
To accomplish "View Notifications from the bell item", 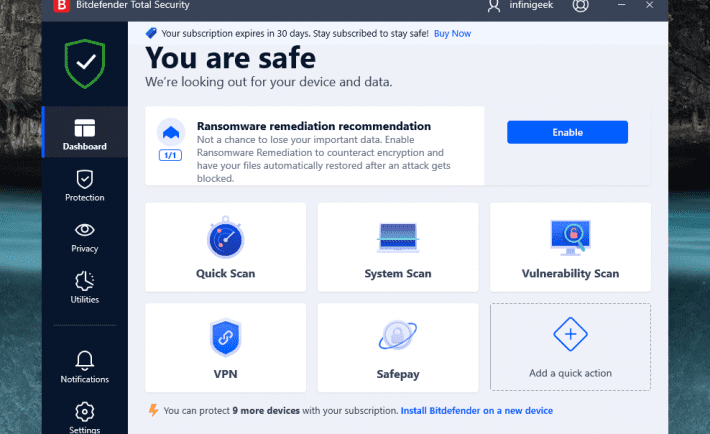I will click(85, 366).
